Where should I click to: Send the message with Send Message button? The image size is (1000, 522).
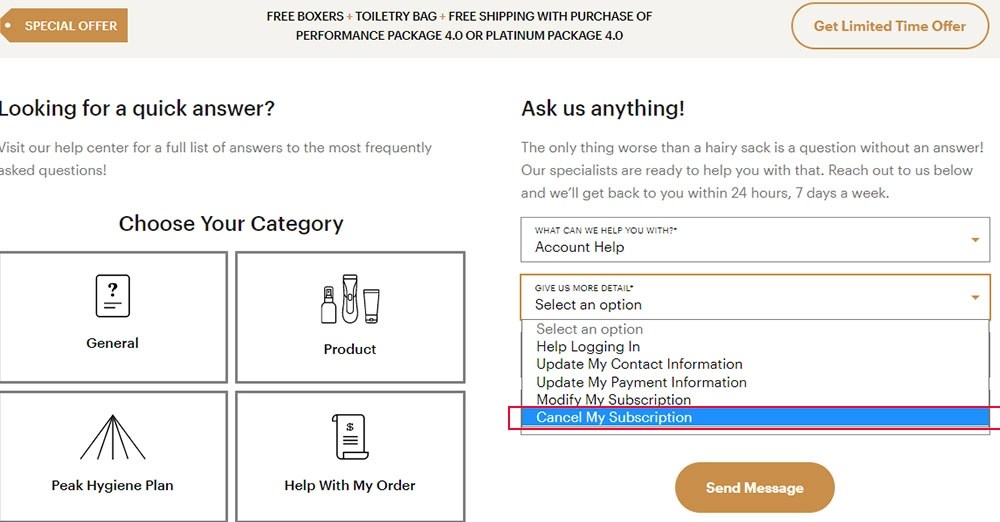[x=754, y=488]
